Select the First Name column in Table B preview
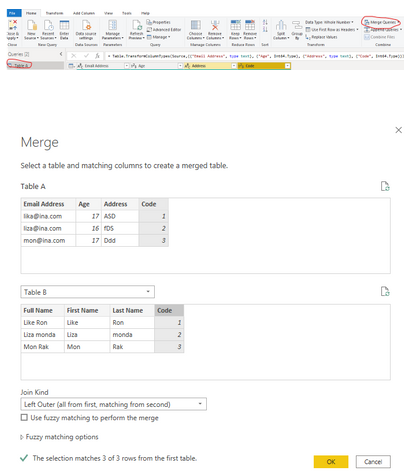Screen dimensions: 408x476 (x=87, y=310)
